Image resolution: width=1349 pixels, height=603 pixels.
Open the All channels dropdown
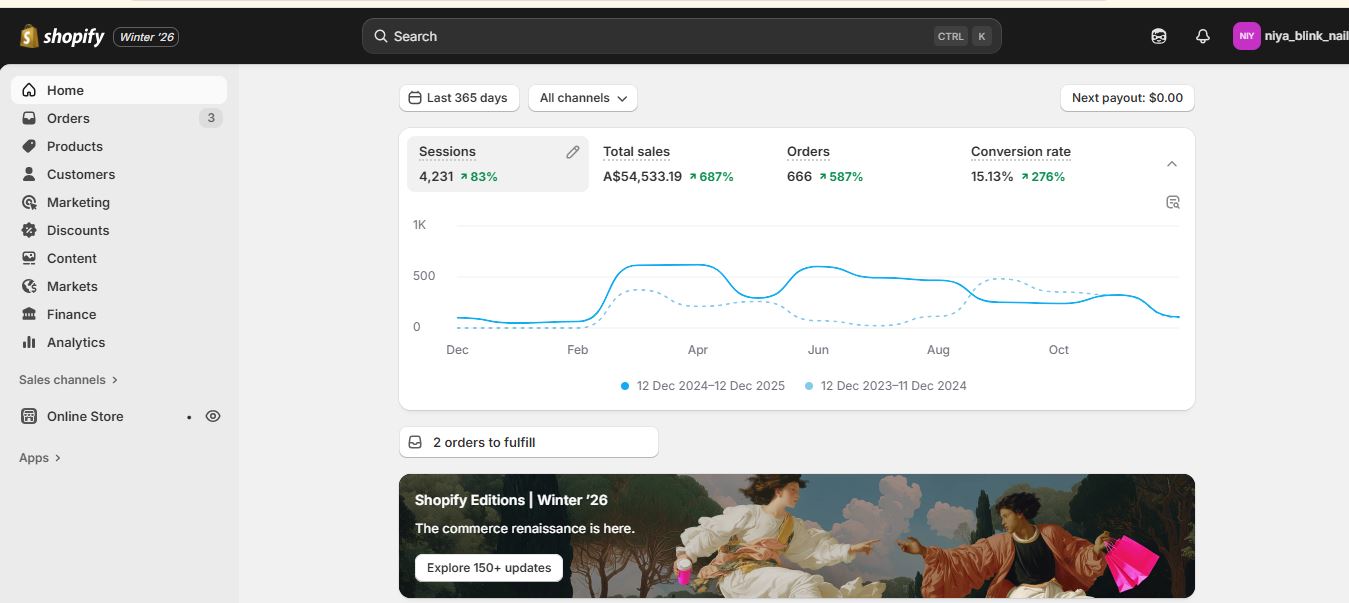(x=583, y=98)
